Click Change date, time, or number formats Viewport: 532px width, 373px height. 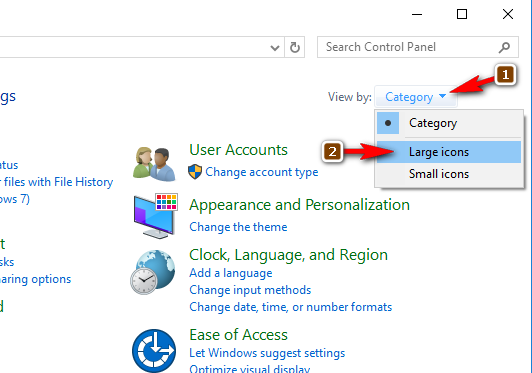(x=290, y=307)
